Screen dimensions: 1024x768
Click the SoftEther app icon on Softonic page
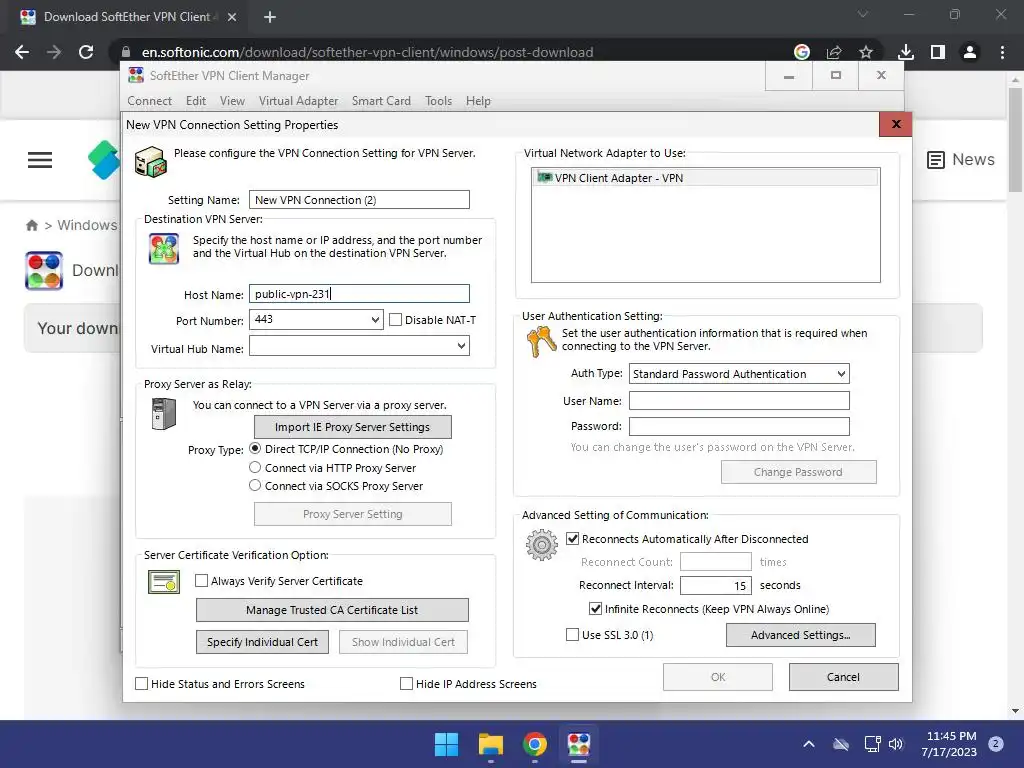[x=44, y=270]
